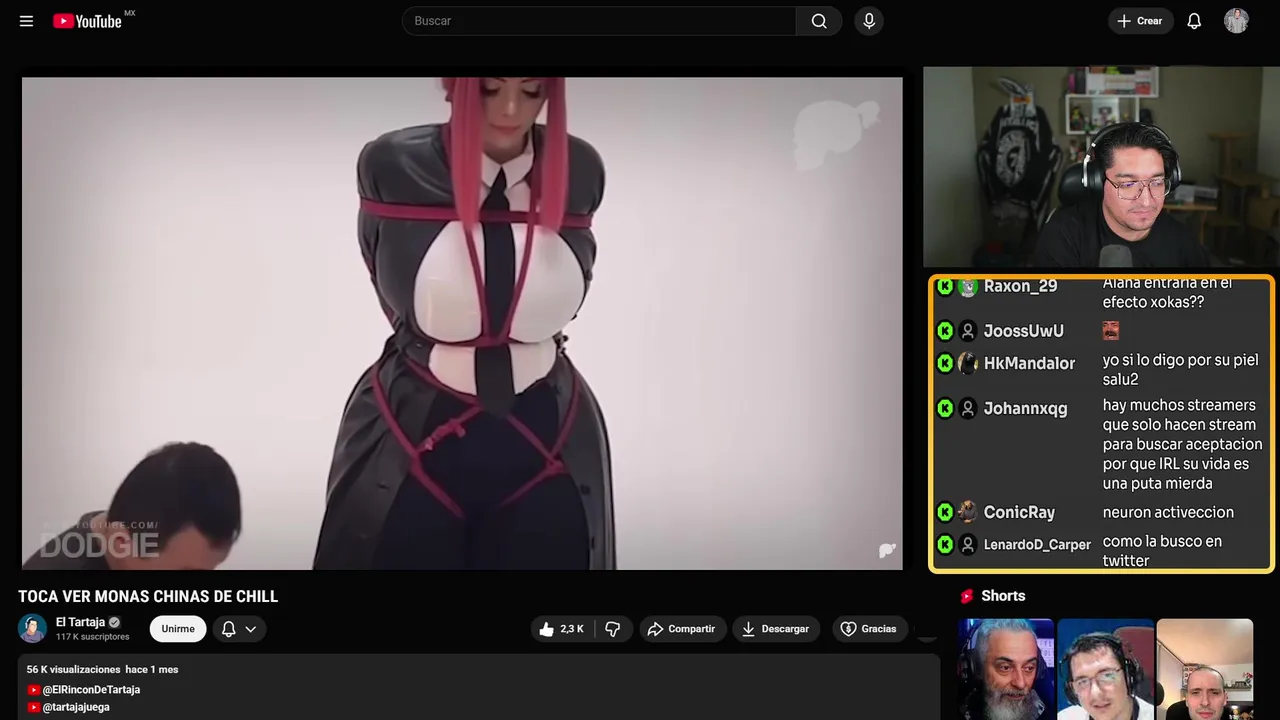Click the emote in JoossUwU's message
1280x720 pixels.
click(1111, 330)
